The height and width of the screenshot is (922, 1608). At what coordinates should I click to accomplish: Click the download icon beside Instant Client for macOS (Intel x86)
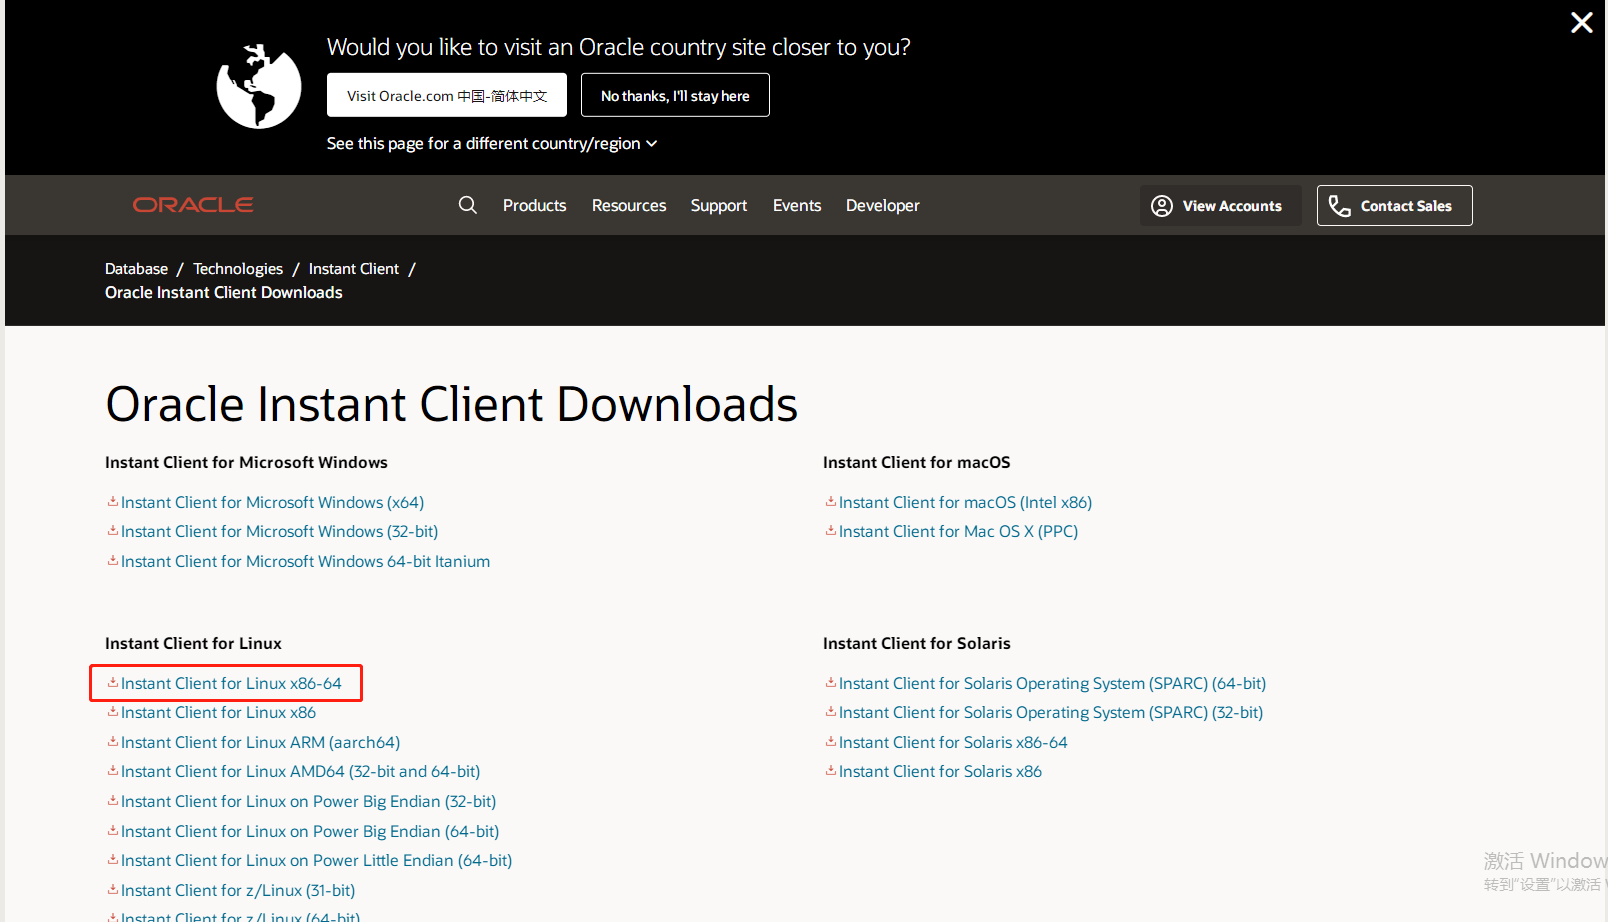pos(830,501)
